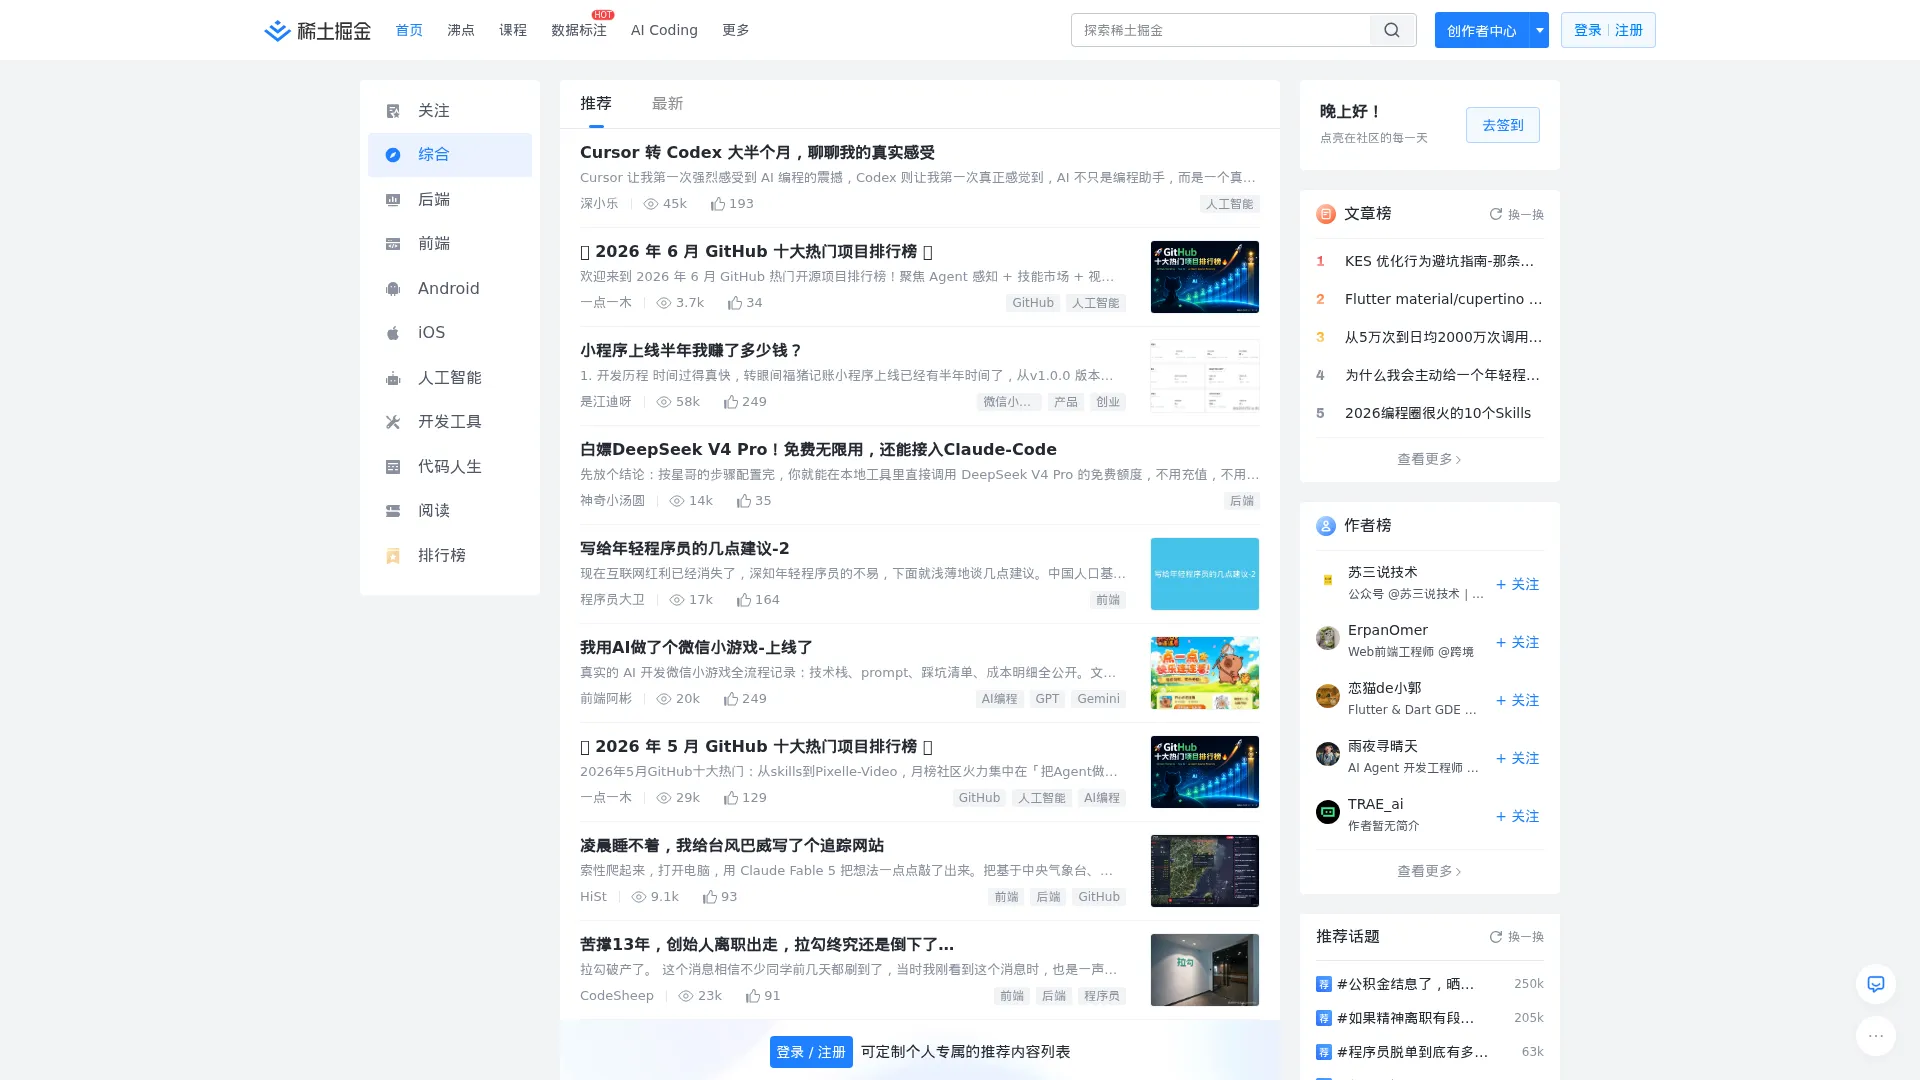The width and height of the screenshot is (1920, 1080).
Task: Click the bottom 登录 / 注册 button
Action: (811, 1052)
